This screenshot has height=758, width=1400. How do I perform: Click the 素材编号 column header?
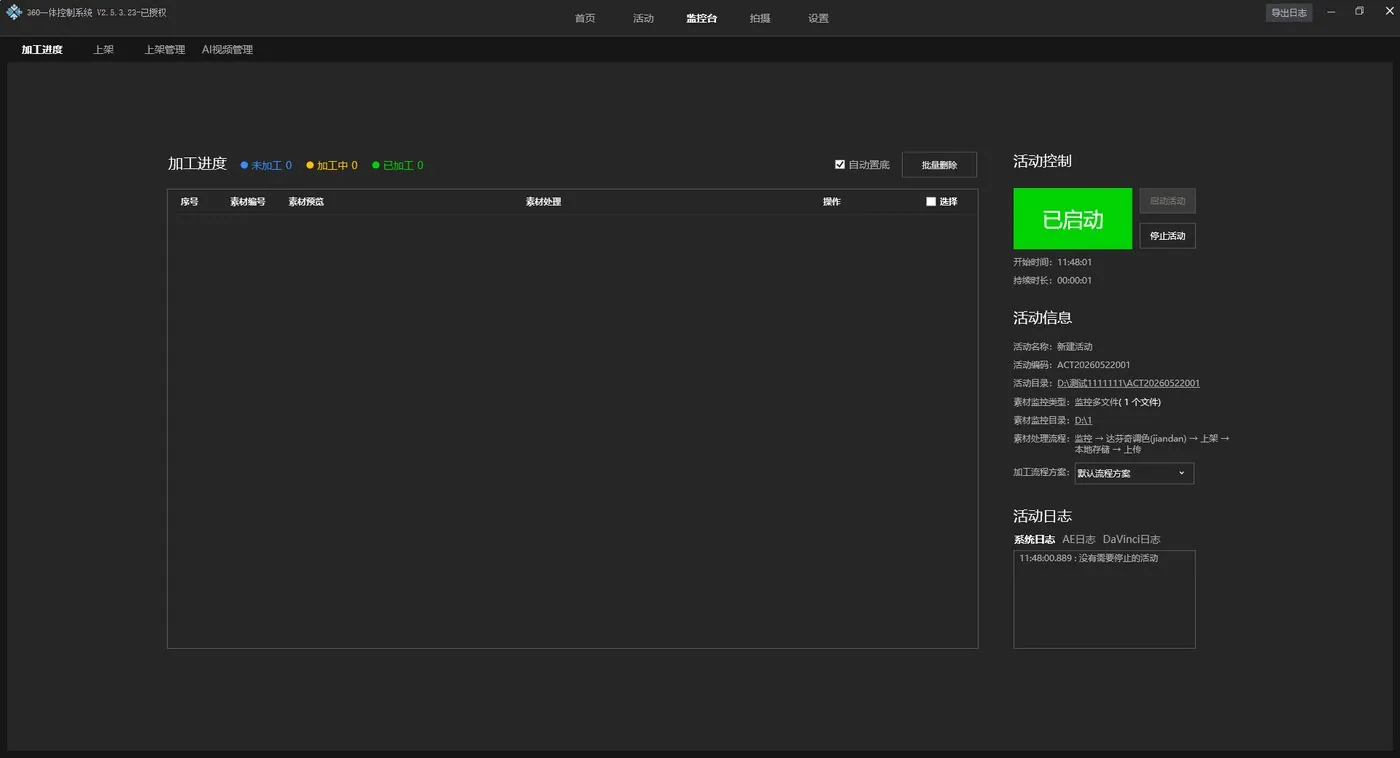248,202
